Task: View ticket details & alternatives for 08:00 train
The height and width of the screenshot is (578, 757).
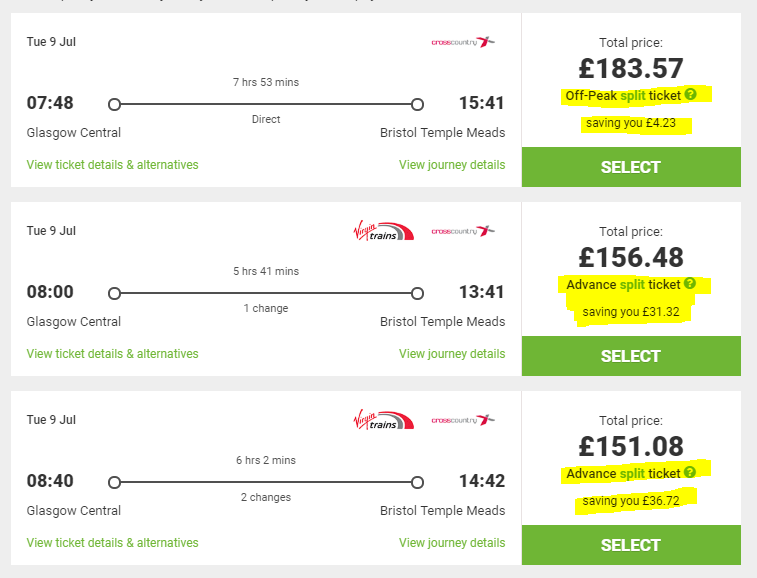Action: 112,353
